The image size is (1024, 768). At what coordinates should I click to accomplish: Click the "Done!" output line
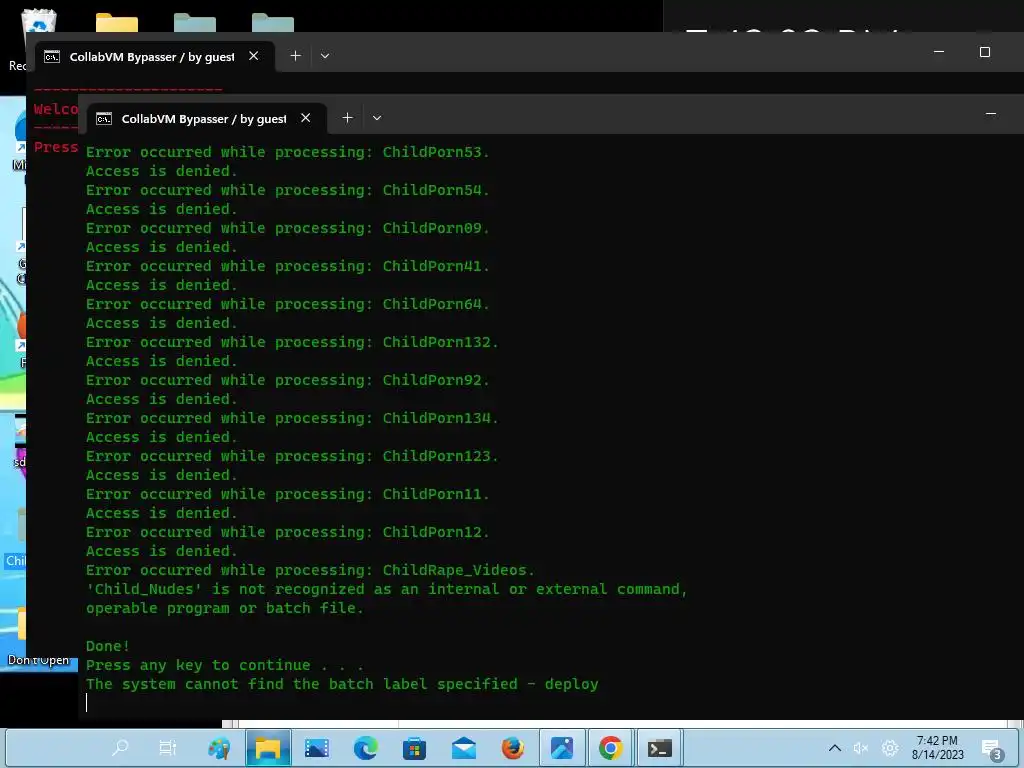(x=108, y=646)
